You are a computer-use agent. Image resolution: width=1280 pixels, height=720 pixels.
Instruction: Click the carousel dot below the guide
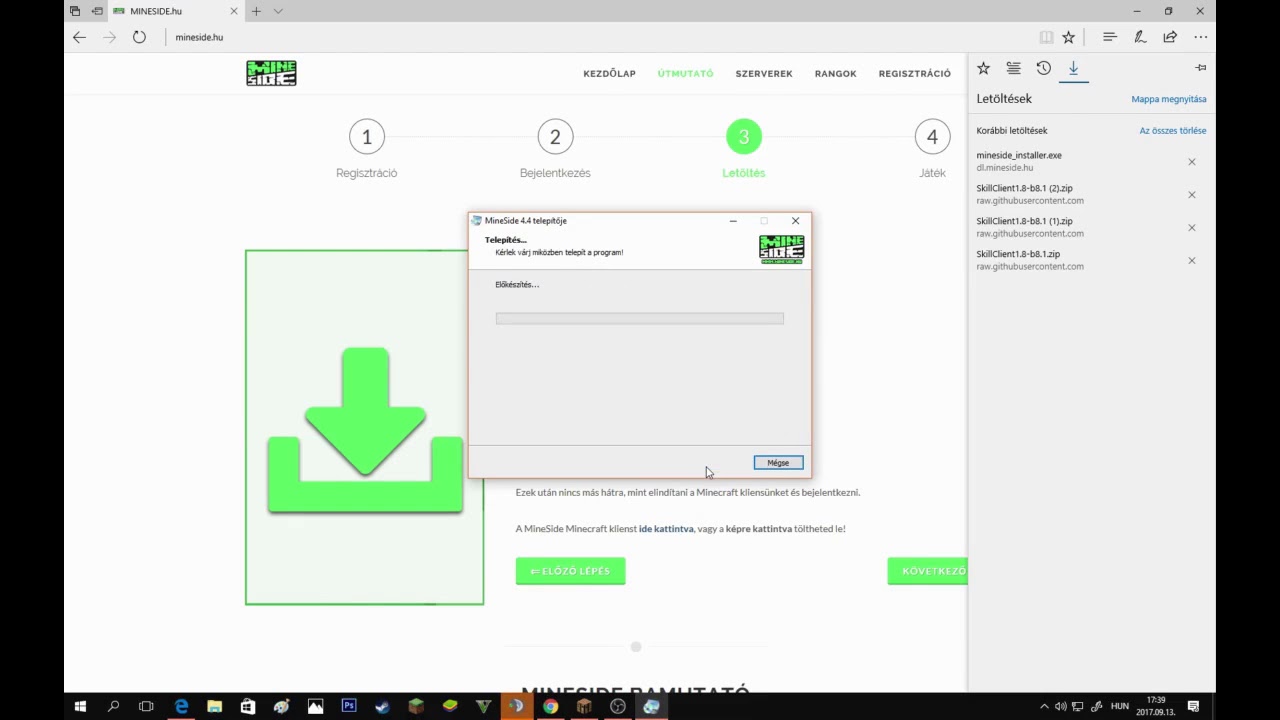pyautogui.click(x=635, y=647)
